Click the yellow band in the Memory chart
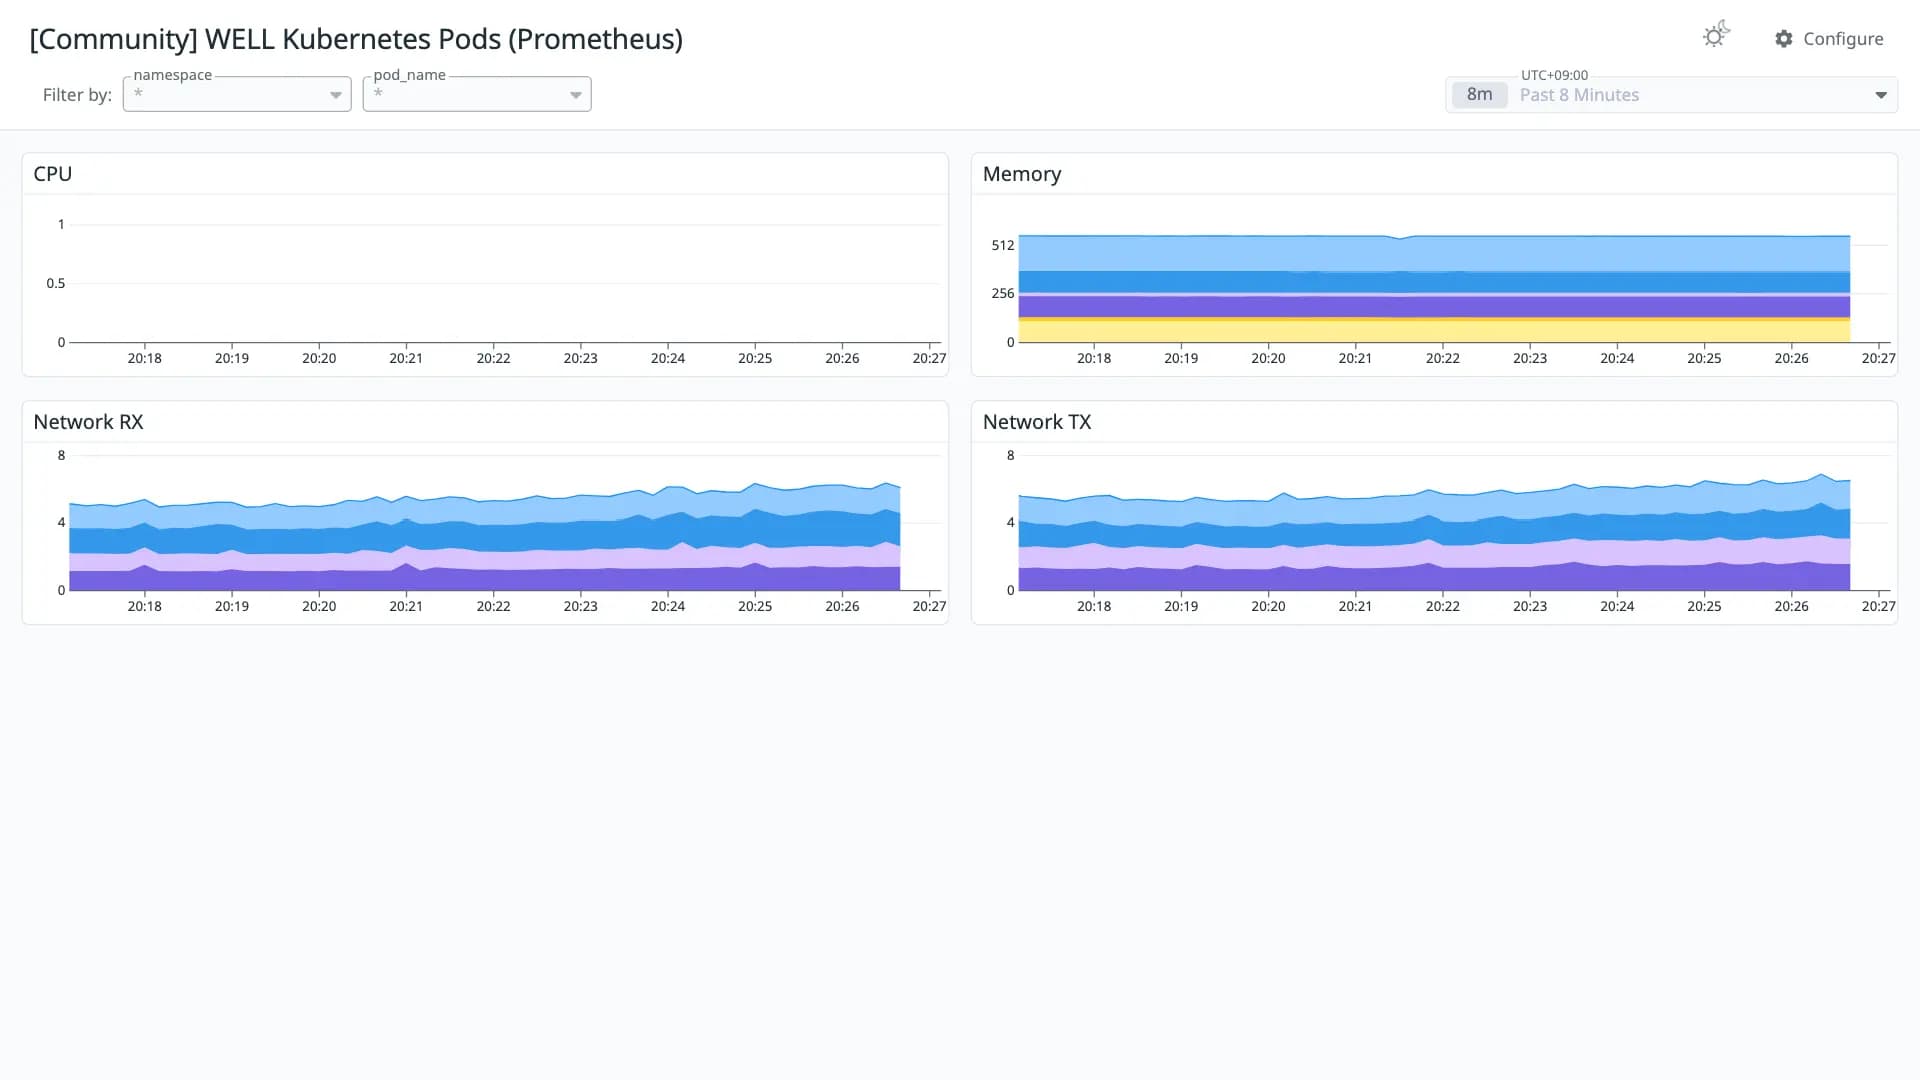This screenshot has height=1080, width=1920. pyautogui.click(x=1434, y=331)
